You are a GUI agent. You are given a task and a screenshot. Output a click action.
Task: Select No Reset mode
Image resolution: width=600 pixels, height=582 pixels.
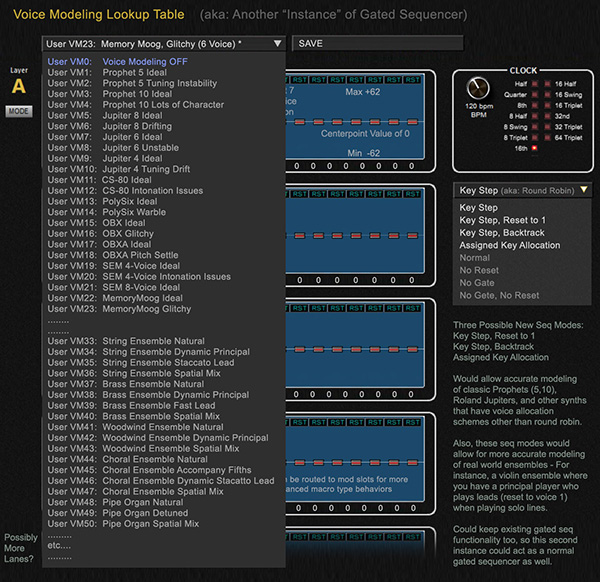pyautogui.click(x=479, y=271)
